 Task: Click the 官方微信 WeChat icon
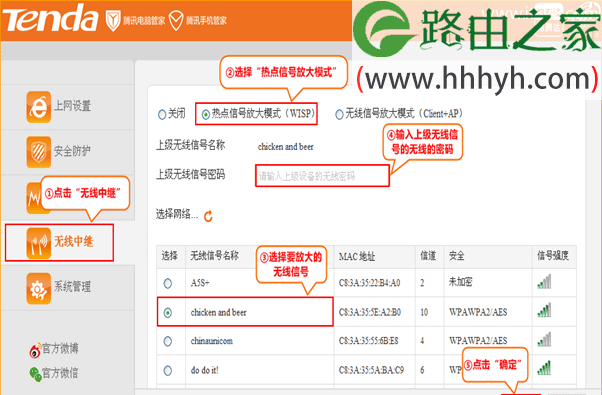click(35, 374)
